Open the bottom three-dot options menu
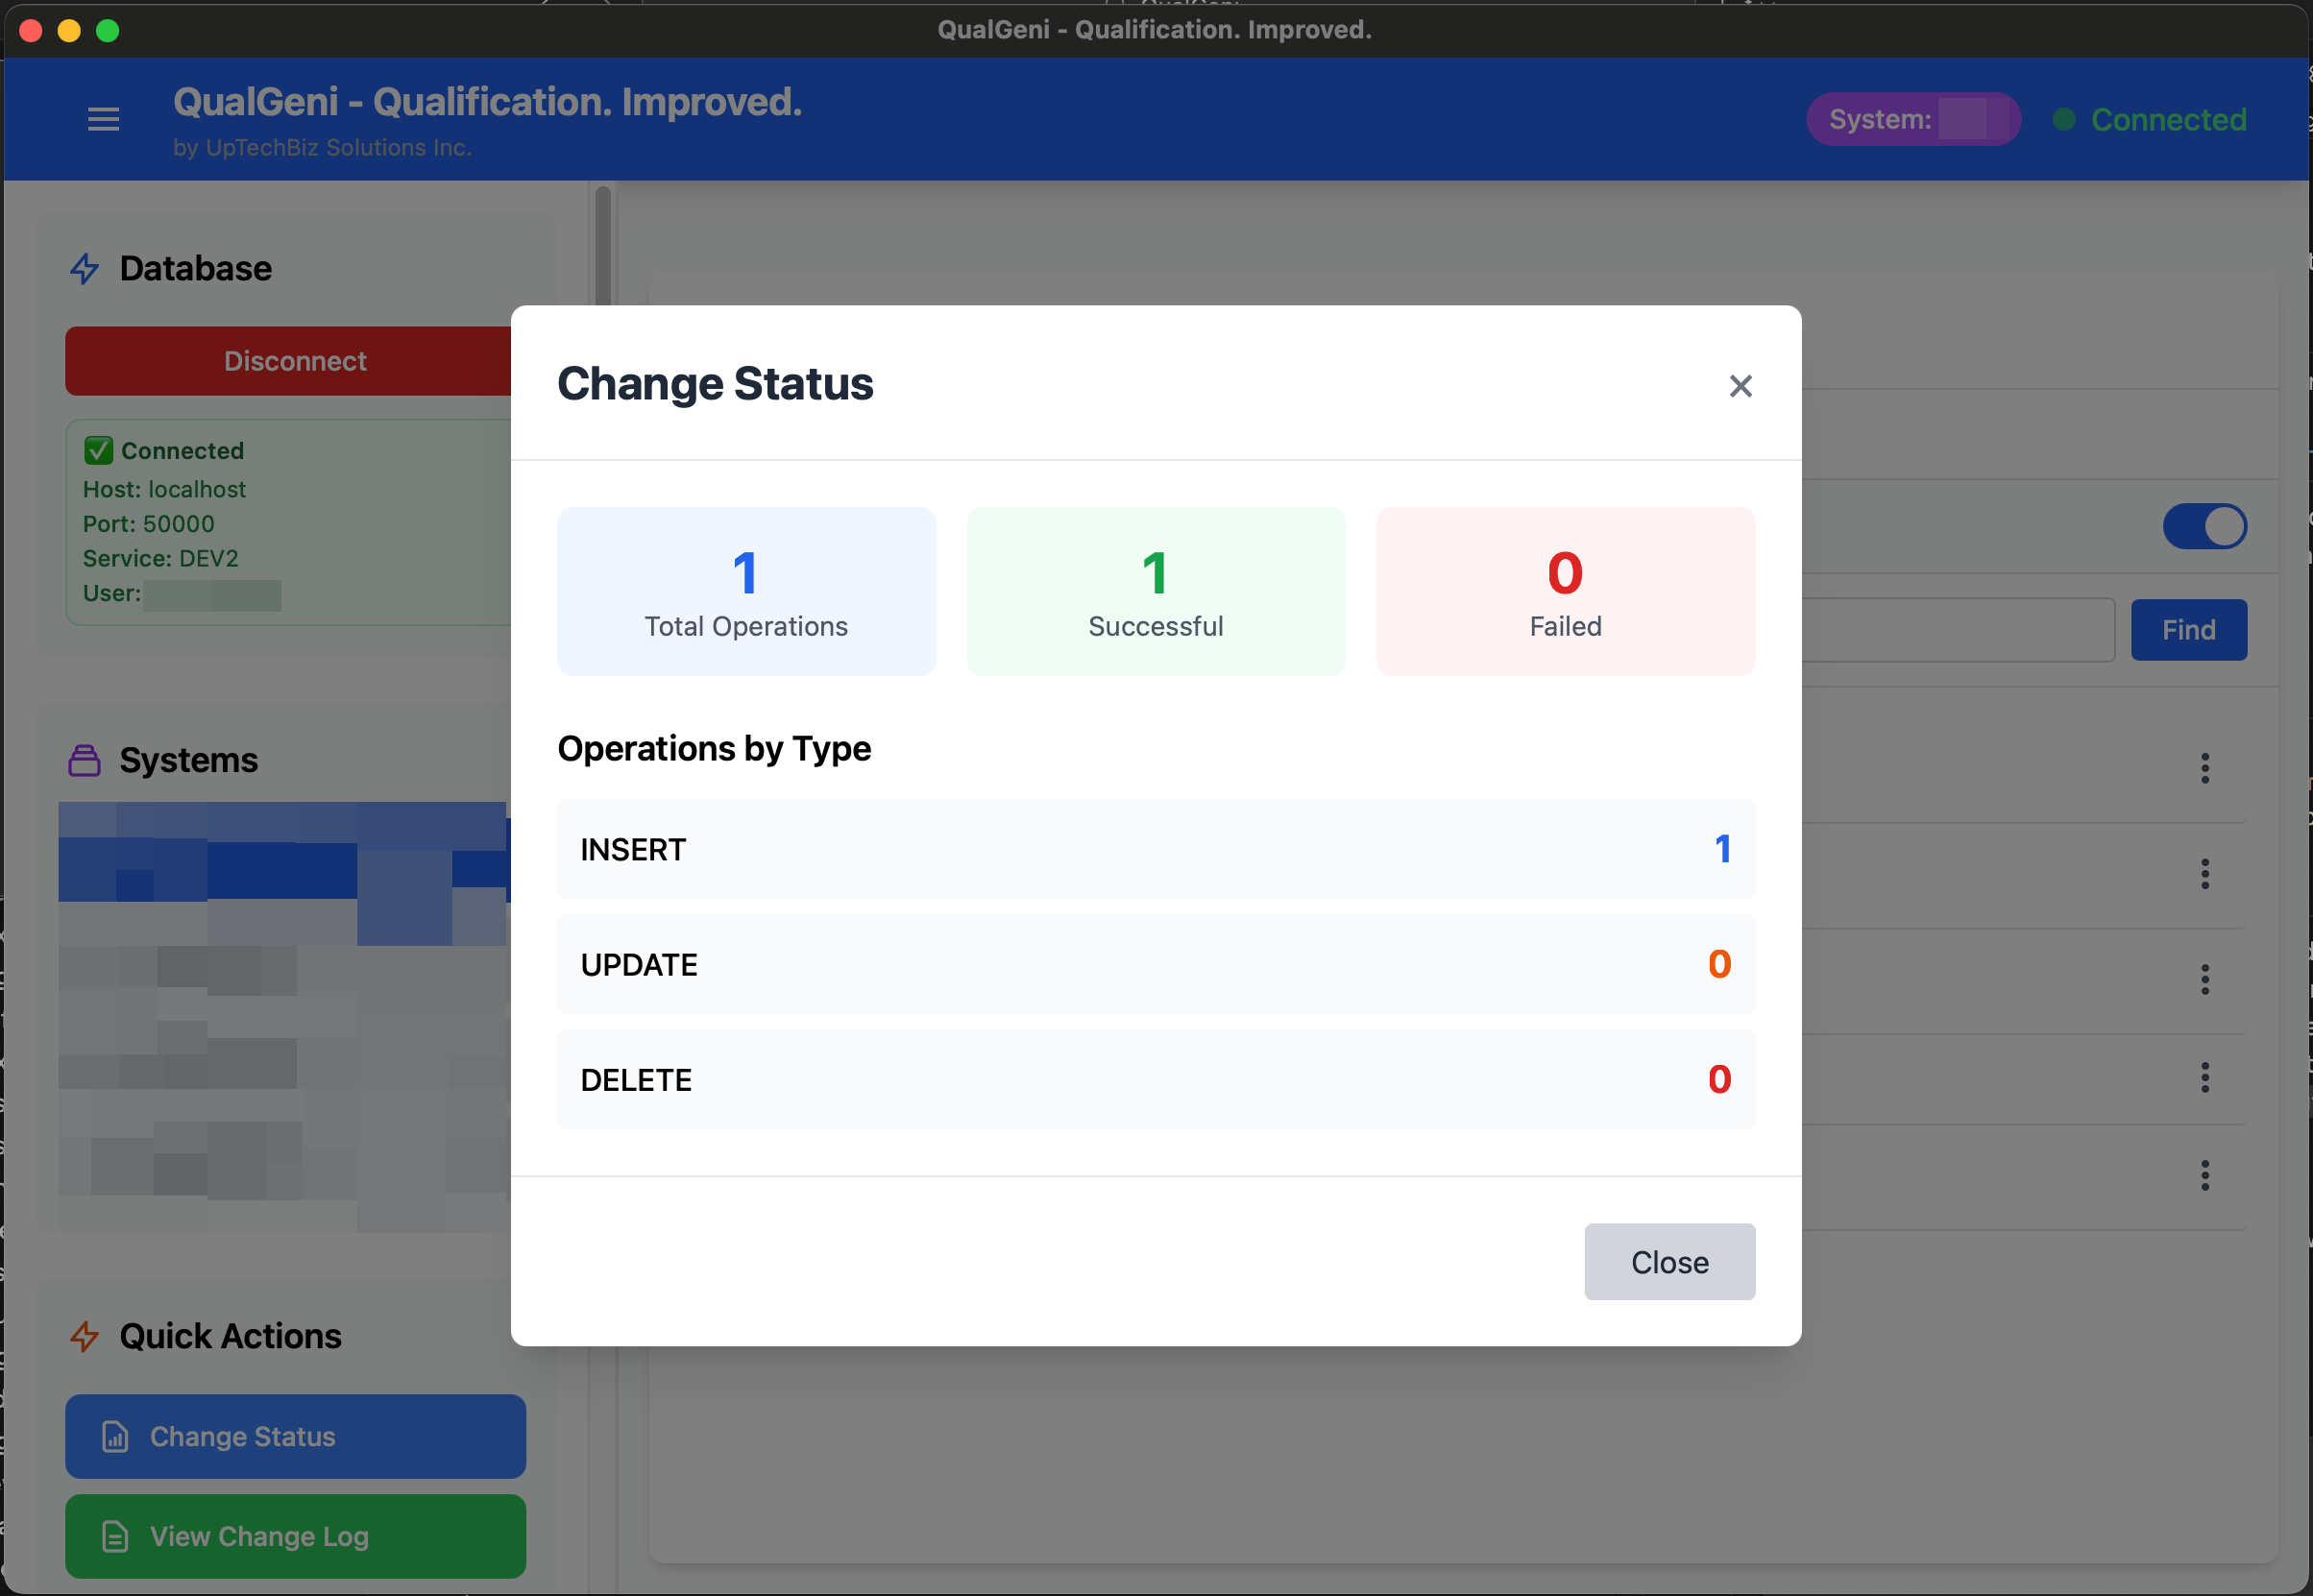 pyautogui.click(x=2206, y=1176)
